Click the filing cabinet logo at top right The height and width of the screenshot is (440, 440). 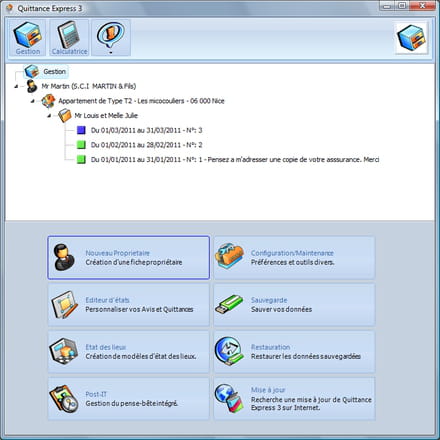click(x=412, y=38)
